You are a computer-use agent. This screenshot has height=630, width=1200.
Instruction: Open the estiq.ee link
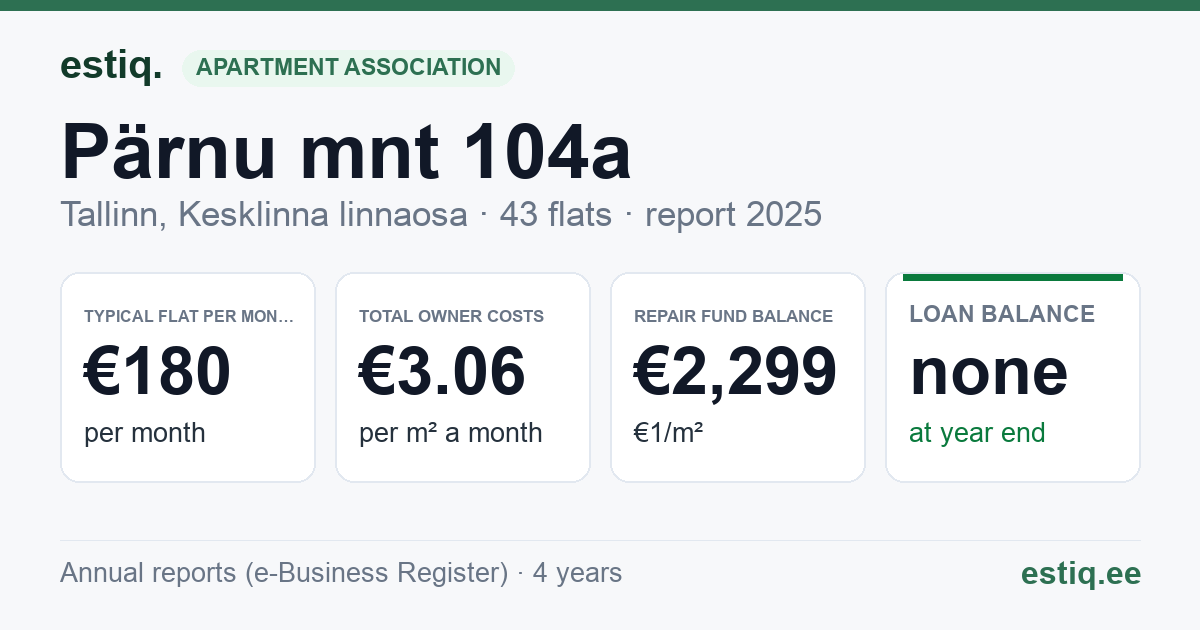coord(1081,573)
